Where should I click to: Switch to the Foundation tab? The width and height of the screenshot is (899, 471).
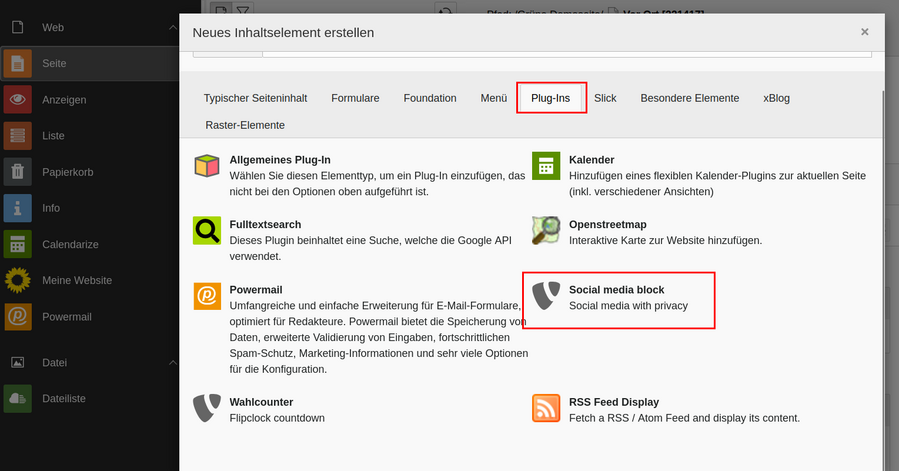430,98
